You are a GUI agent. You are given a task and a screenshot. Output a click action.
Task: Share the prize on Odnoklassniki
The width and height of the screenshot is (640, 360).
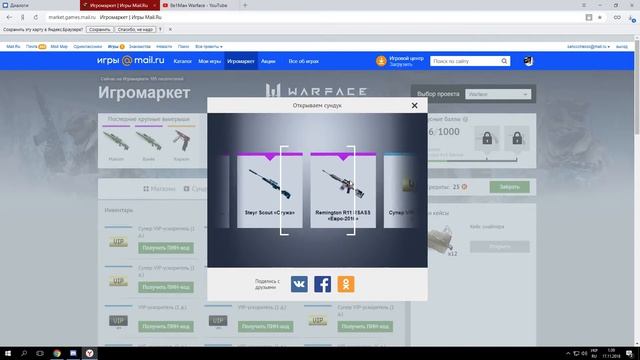[346, 284]
